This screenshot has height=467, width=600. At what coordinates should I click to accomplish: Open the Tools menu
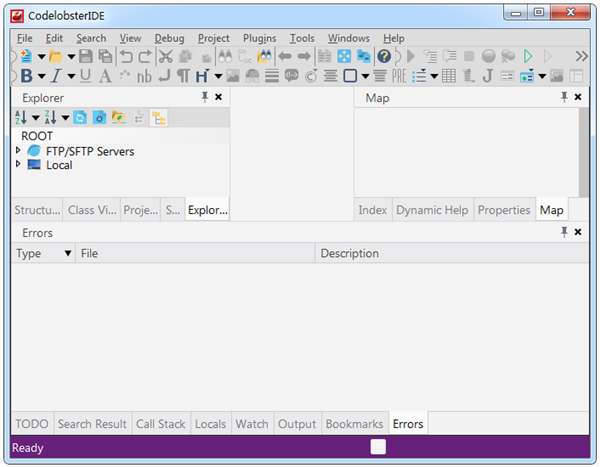302,38
